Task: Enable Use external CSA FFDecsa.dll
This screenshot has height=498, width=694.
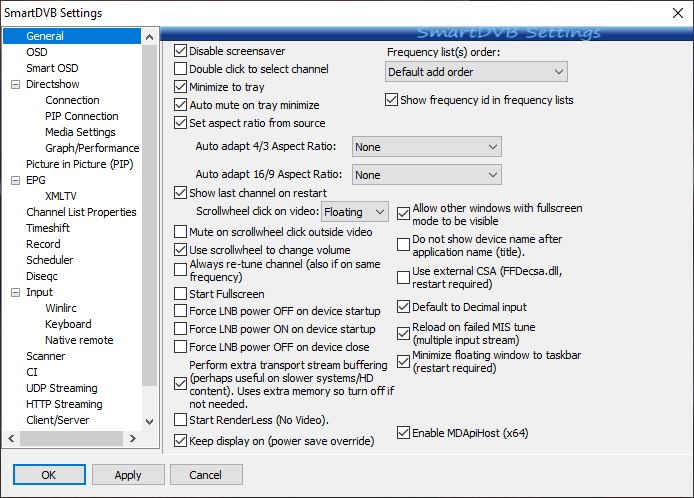Action: [403, 278]
